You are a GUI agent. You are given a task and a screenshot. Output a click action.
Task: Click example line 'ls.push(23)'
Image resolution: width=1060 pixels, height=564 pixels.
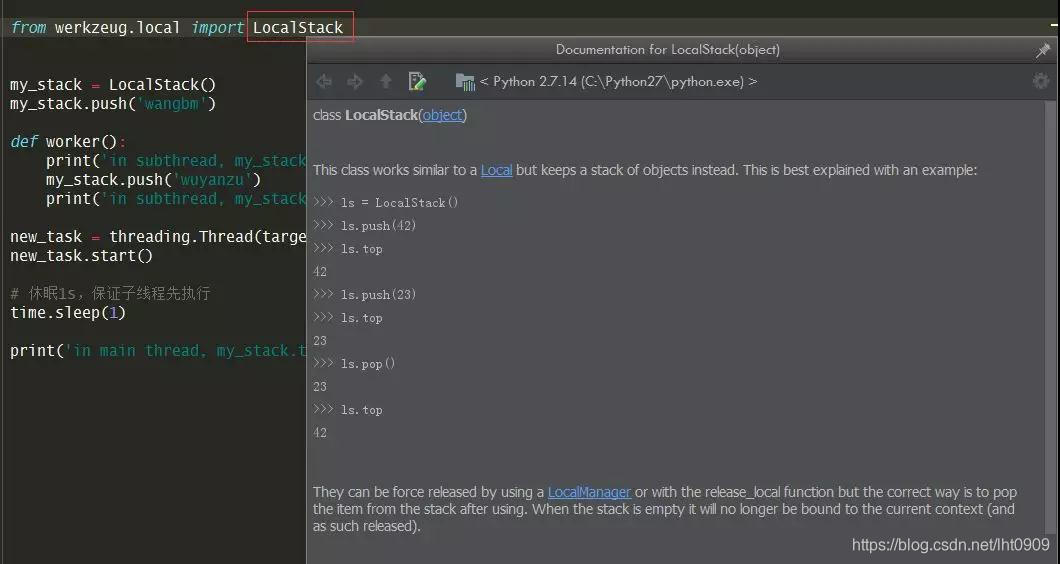(x=364, y=295)
